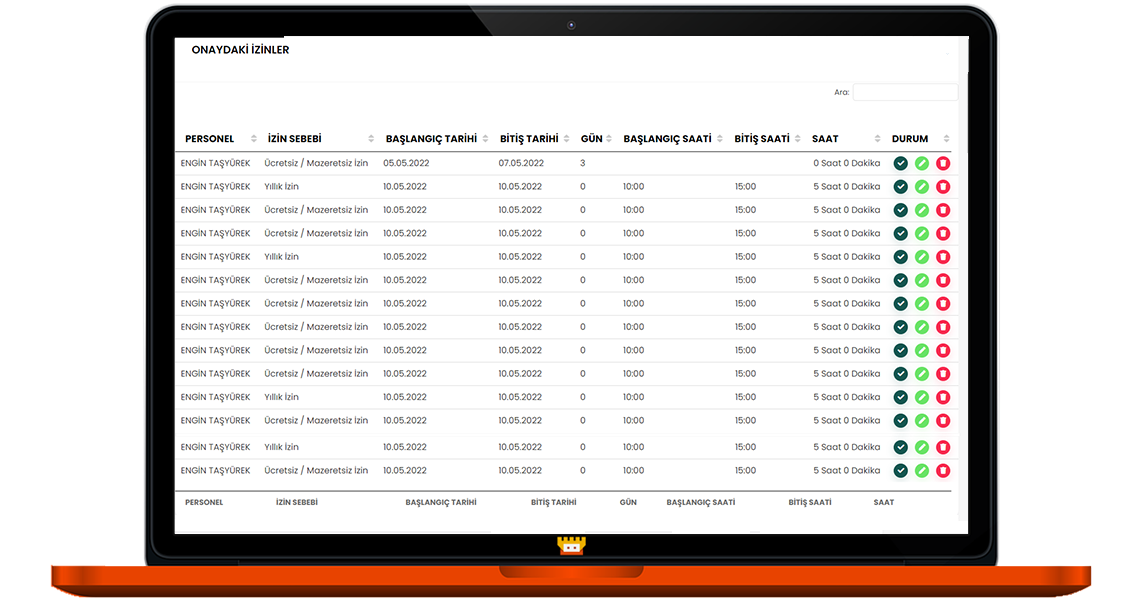Select the footer BİTİŞ SAATİ label
Screen dimensions: 1135x599
pyautogui.click(x=810, y=502)
